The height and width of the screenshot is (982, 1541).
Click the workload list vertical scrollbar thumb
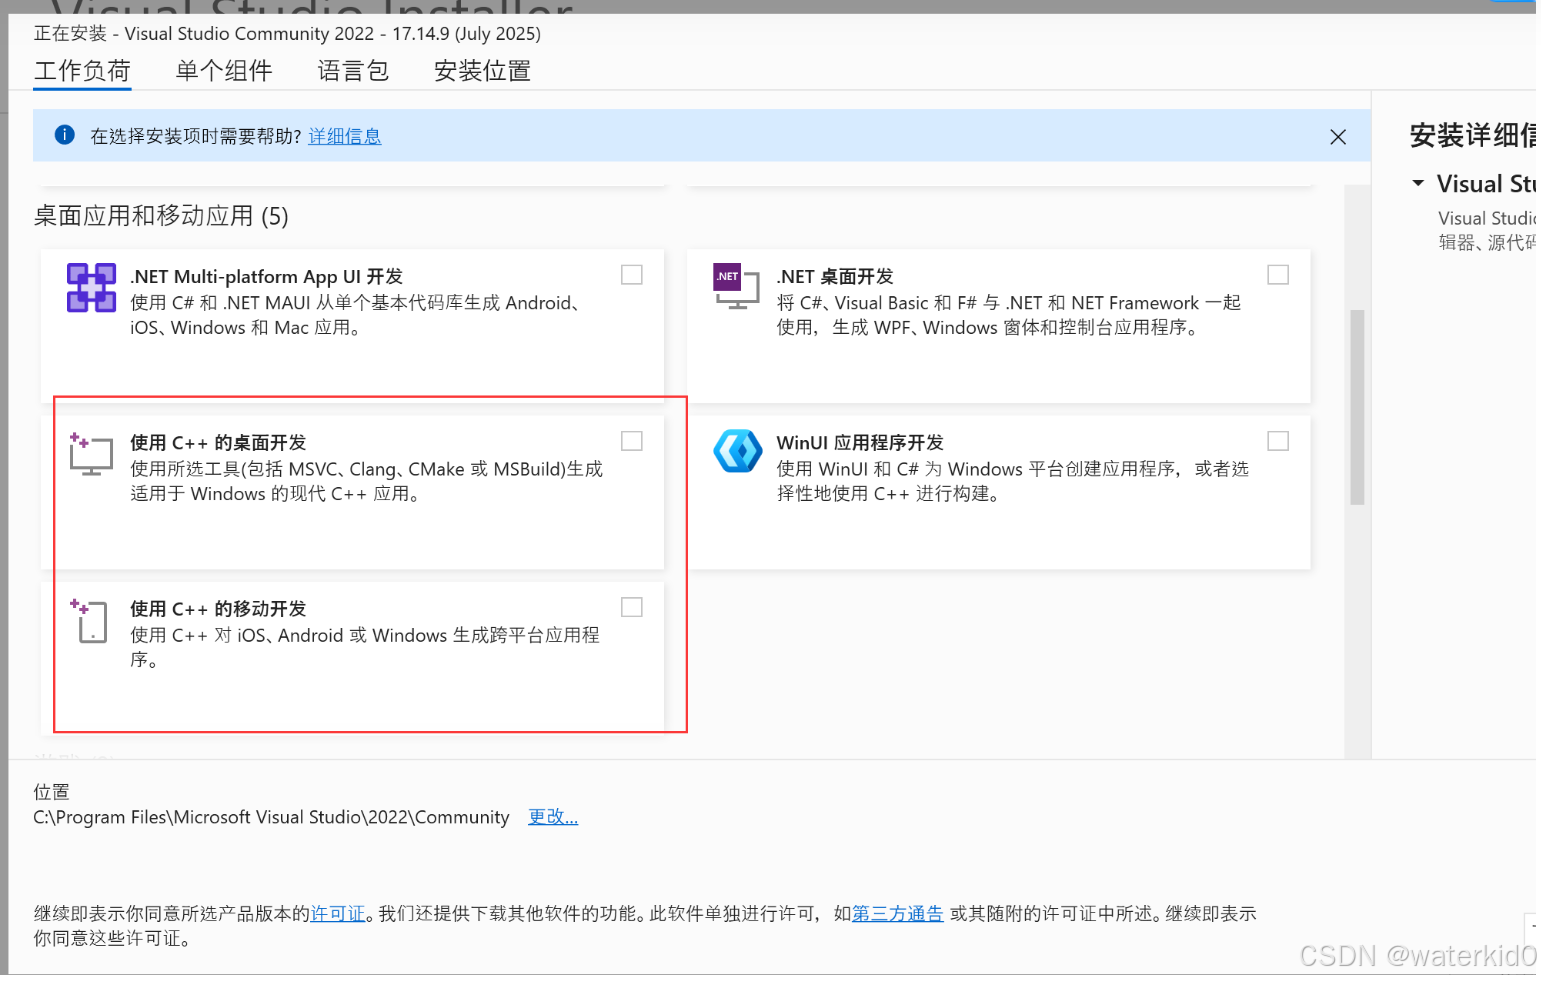[1357, 408]
